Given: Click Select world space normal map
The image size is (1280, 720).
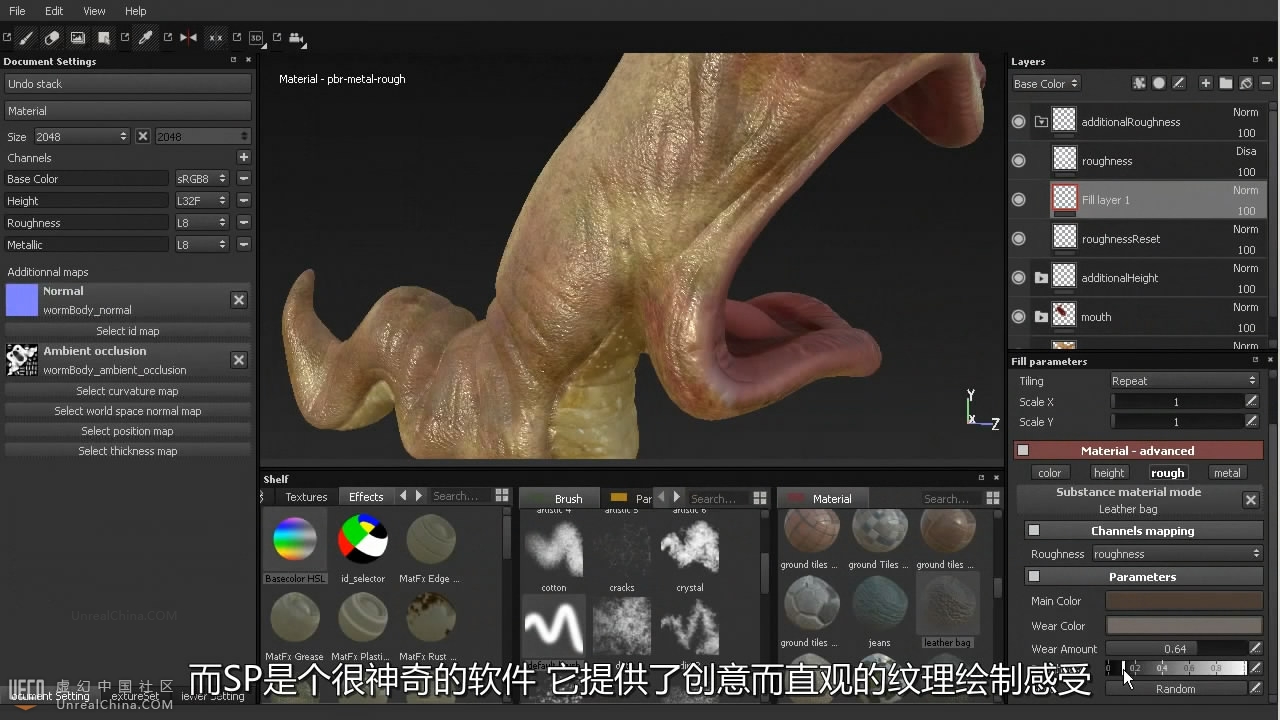Looking at the screenshot, I should click(128, 411).
